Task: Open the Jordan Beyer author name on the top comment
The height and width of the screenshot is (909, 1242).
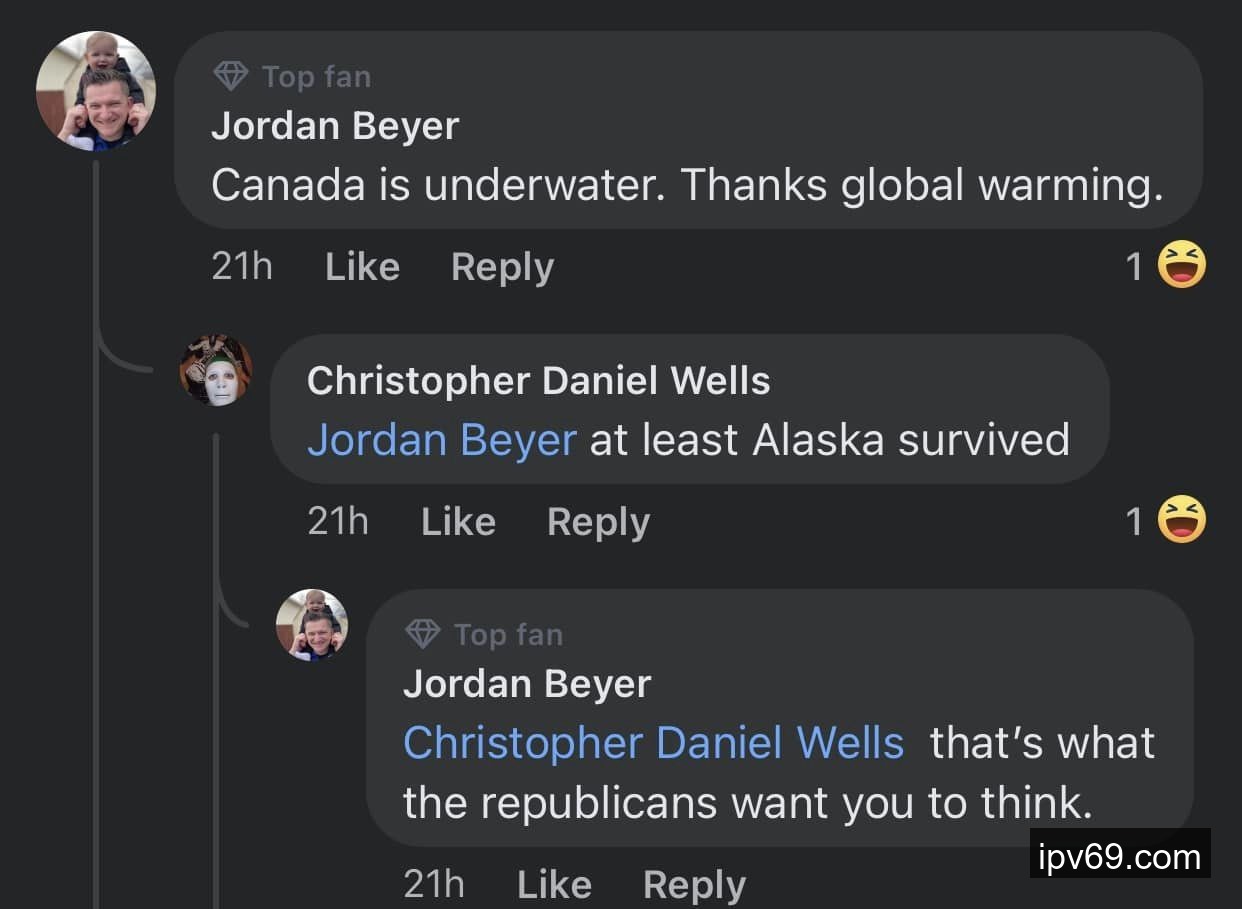Action: coord(335,126)
